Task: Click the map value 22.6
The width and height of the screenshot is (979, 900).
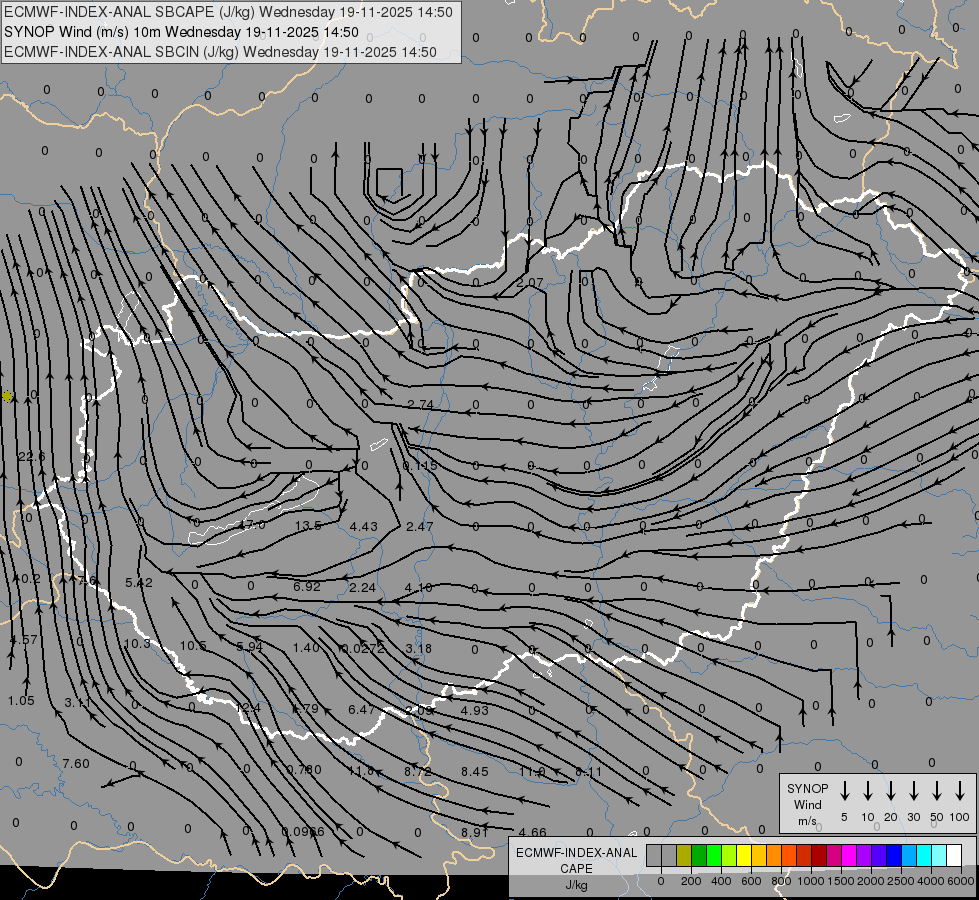Action: coord(32,457)
